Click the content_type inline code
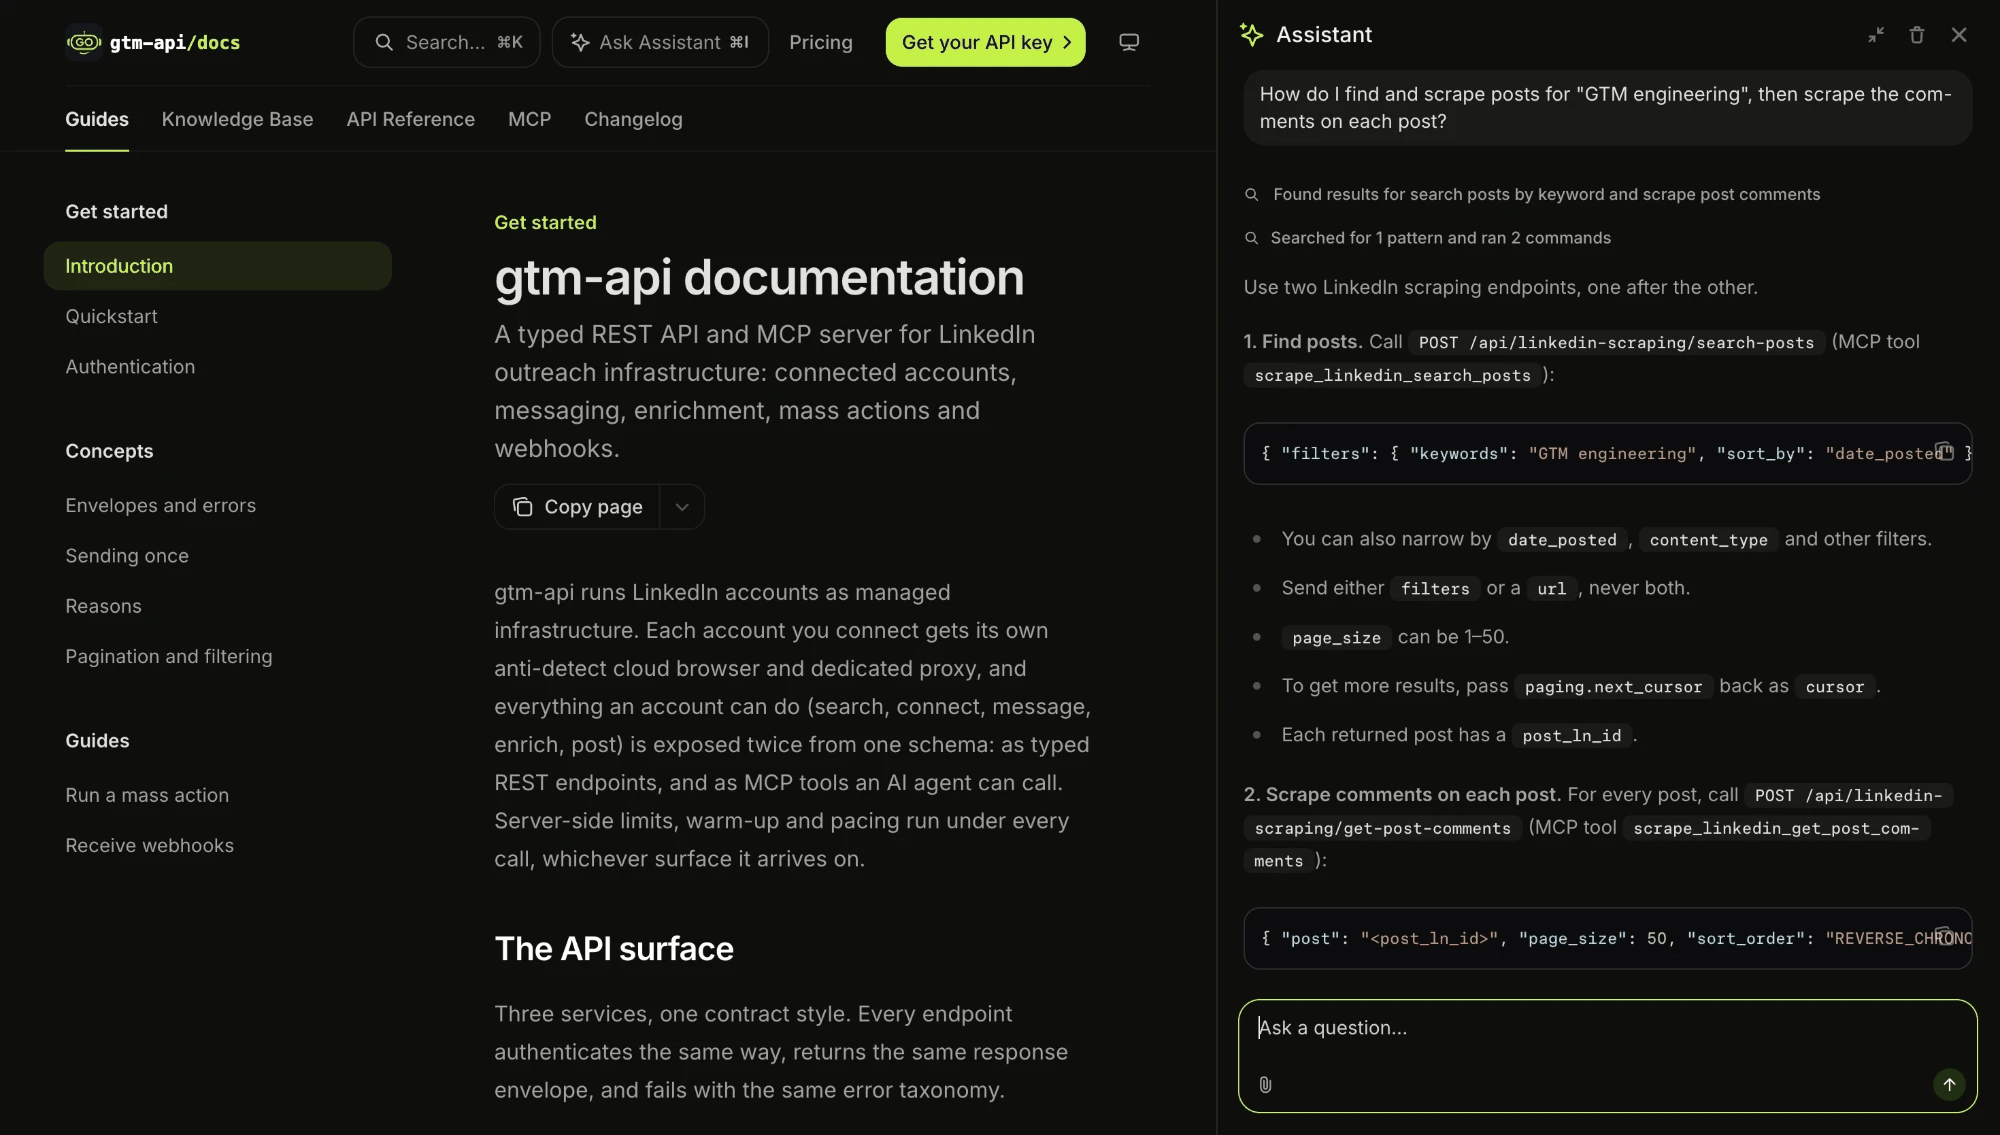 1708,540
